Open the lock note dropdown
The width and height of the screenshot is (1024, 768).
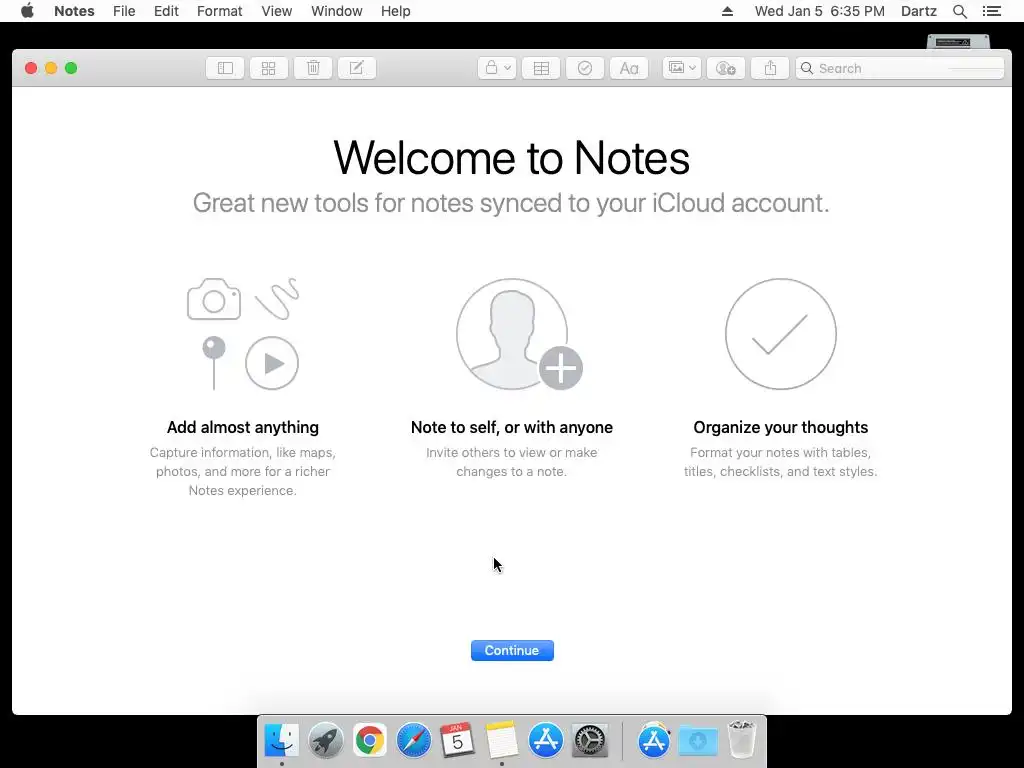coord(497,68)
